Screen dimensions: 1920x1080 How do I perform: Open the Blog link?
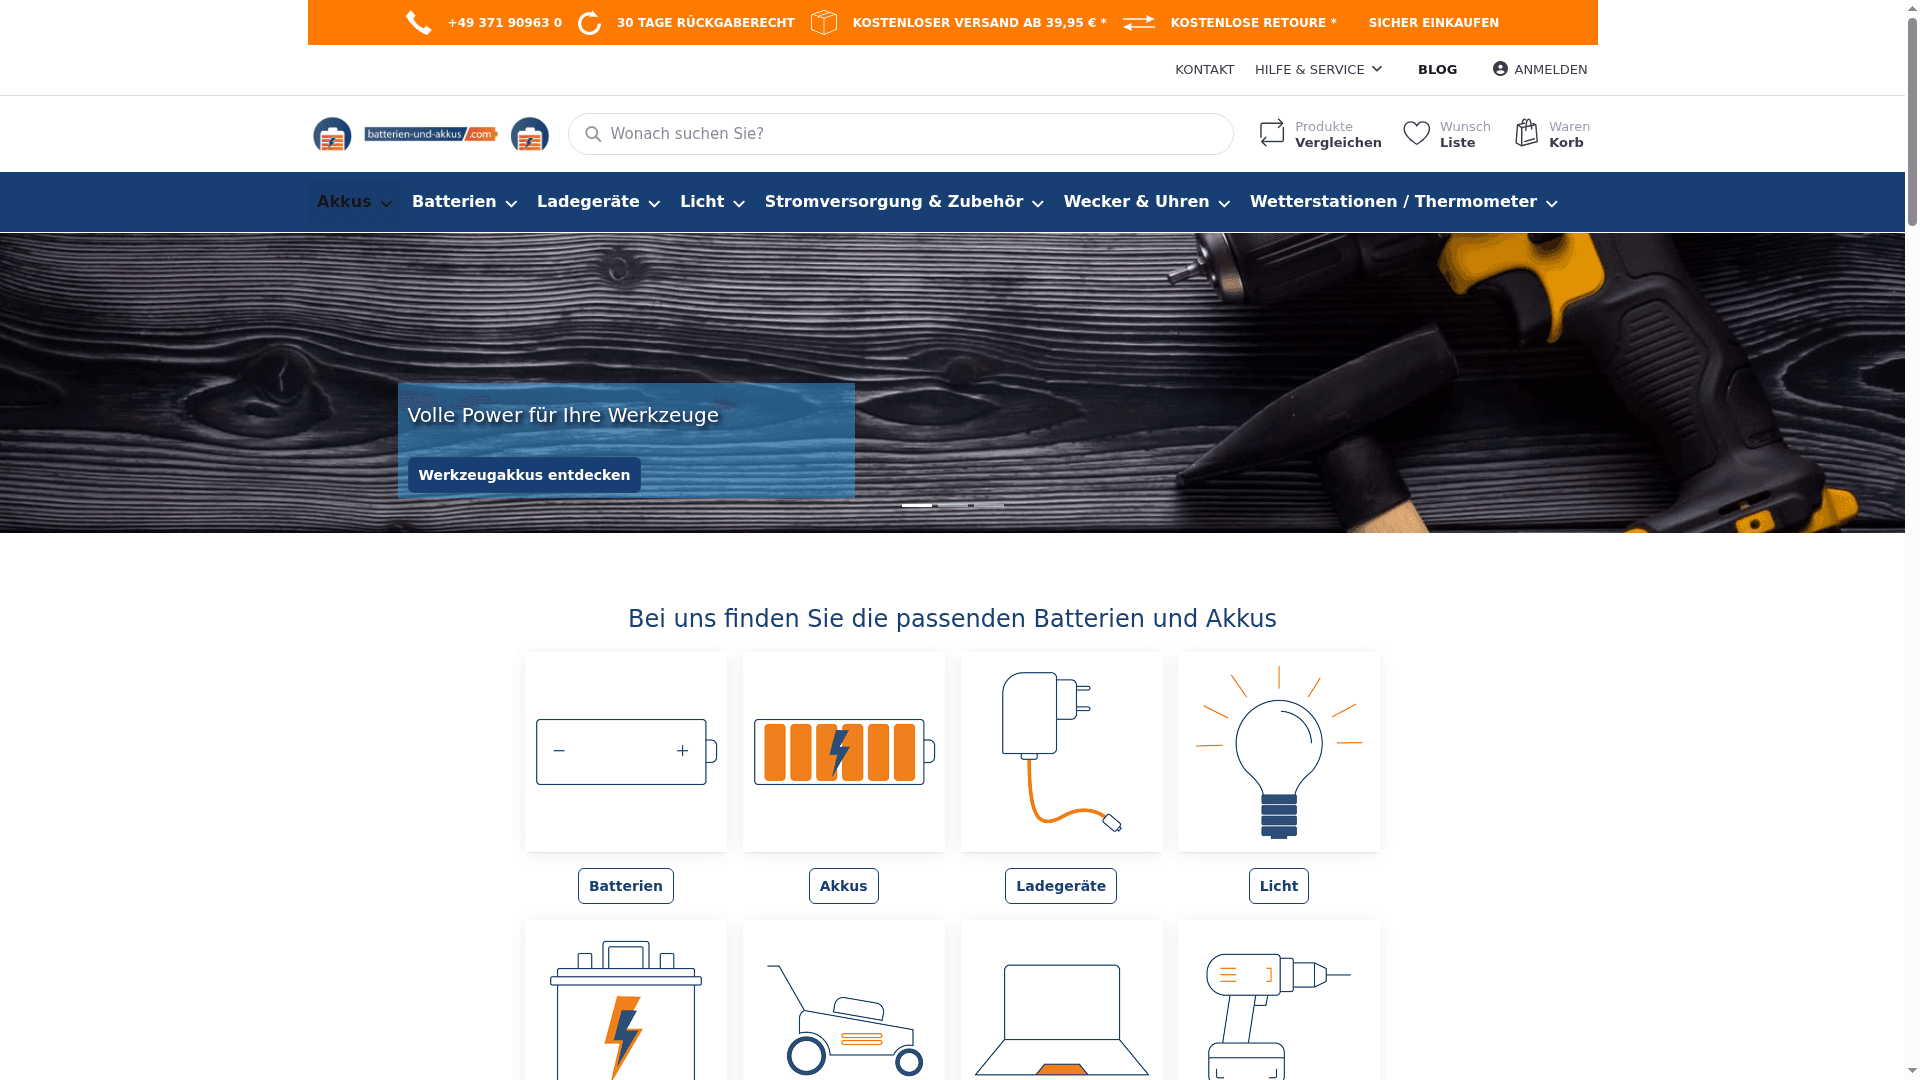coord(1437,69)
